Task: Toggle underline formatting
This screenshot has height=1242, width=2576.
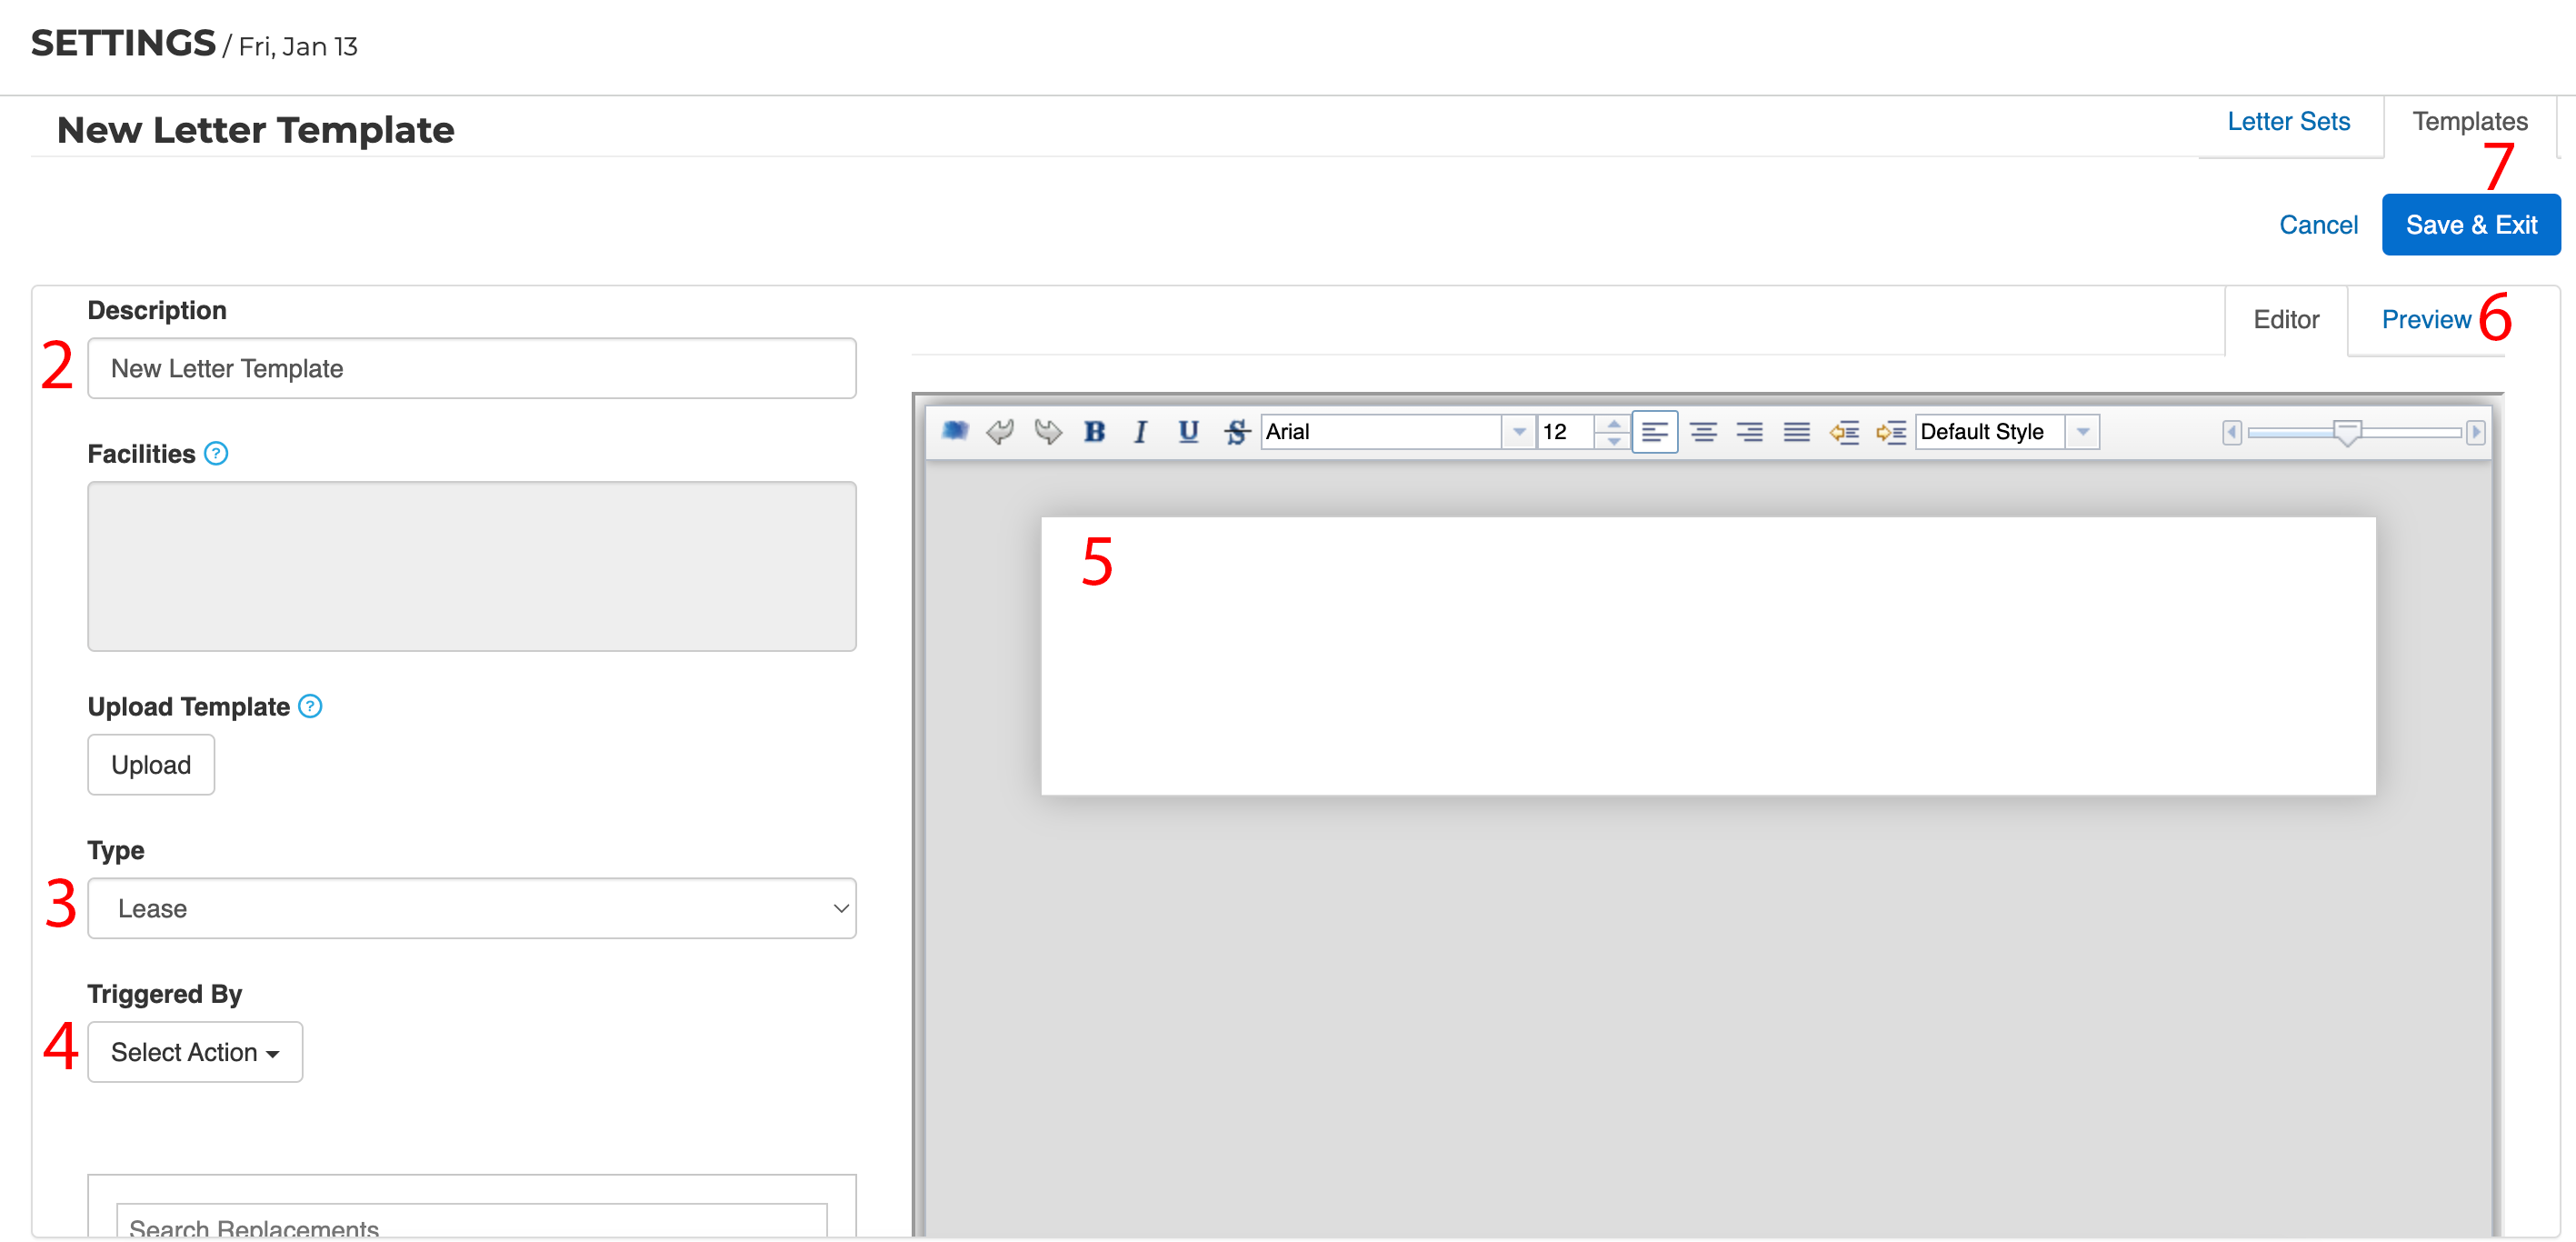Action: click(1188, 432)
